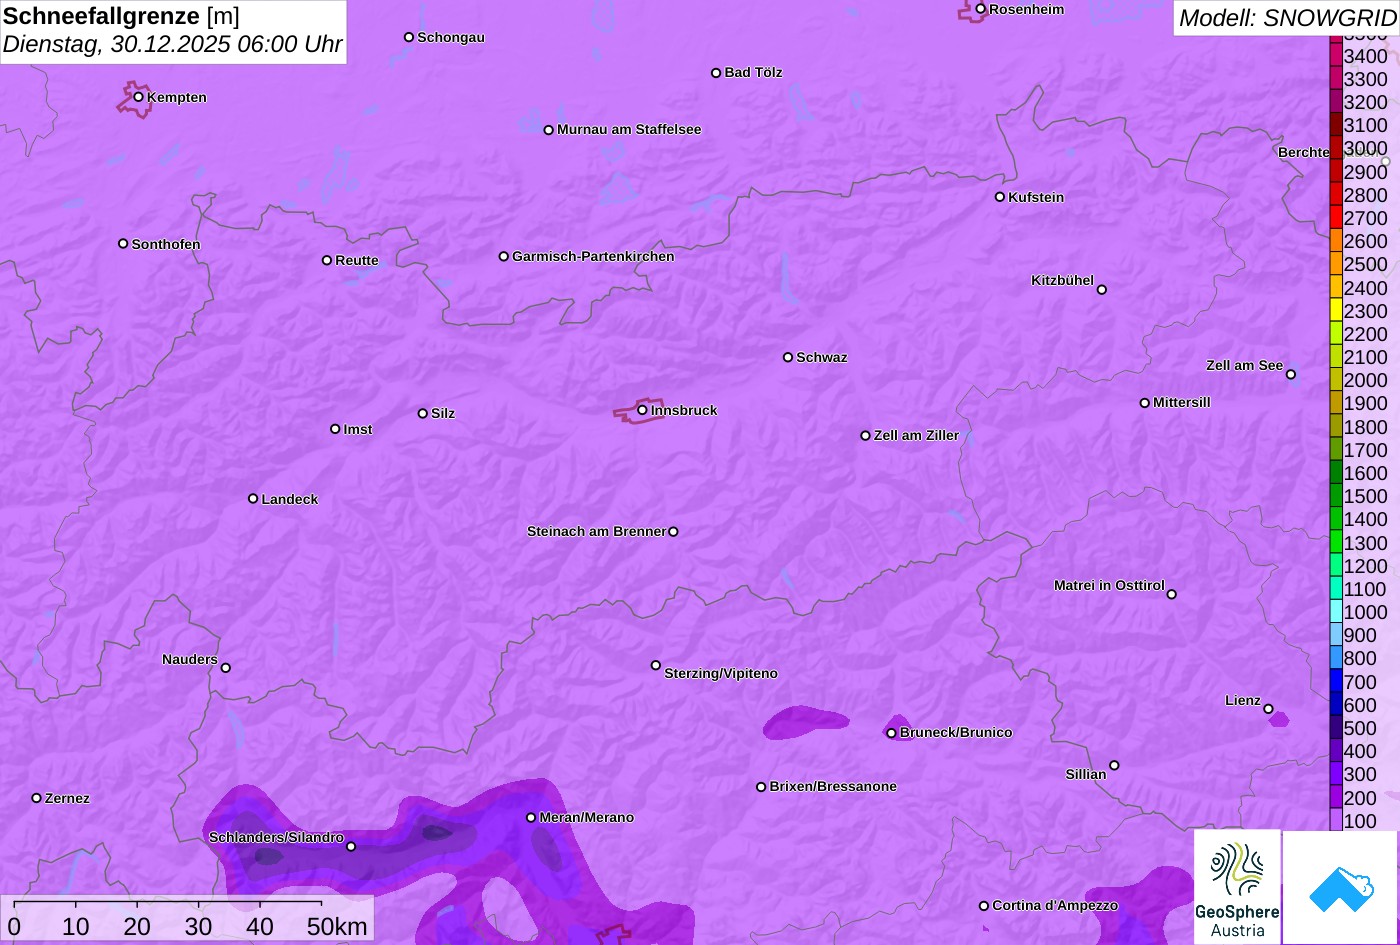Click the "Matrei in Osttirol" label
1400x945 pixels.
pyautogui.click(x=1109, y=585)
